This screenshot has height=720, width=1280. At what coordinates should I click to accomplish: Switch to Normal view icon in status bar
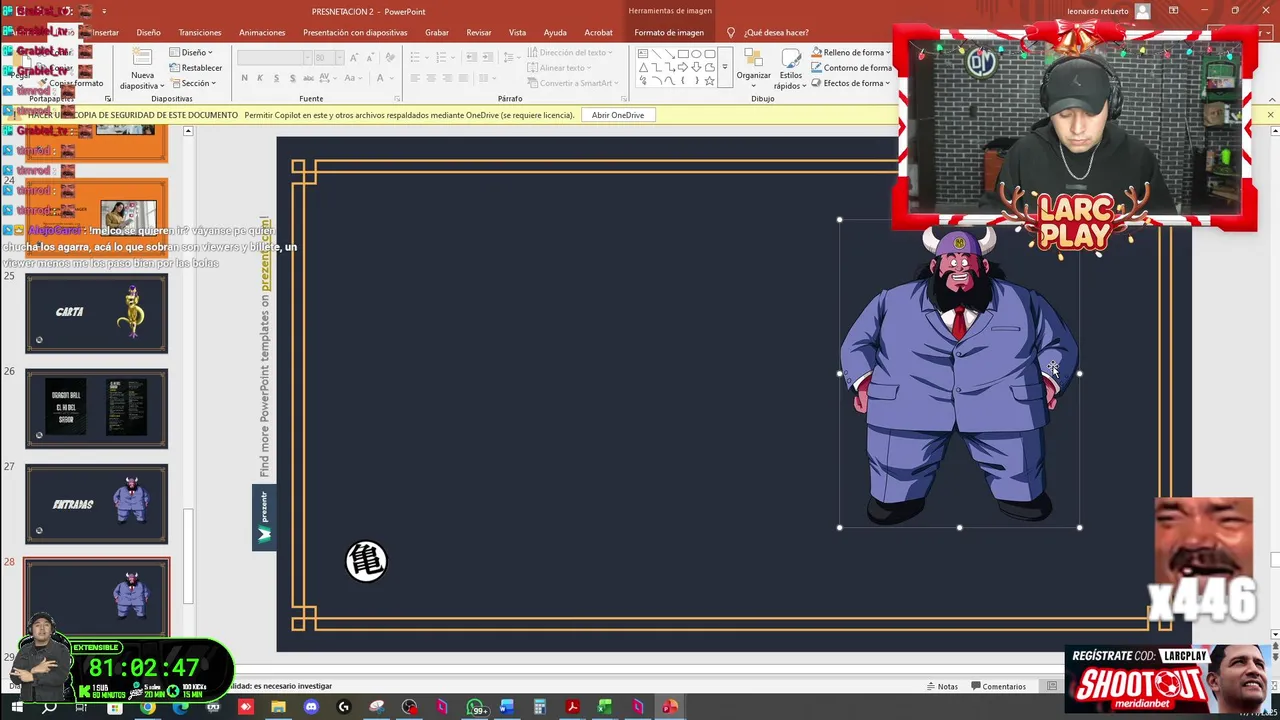[x=1052, y=686]
